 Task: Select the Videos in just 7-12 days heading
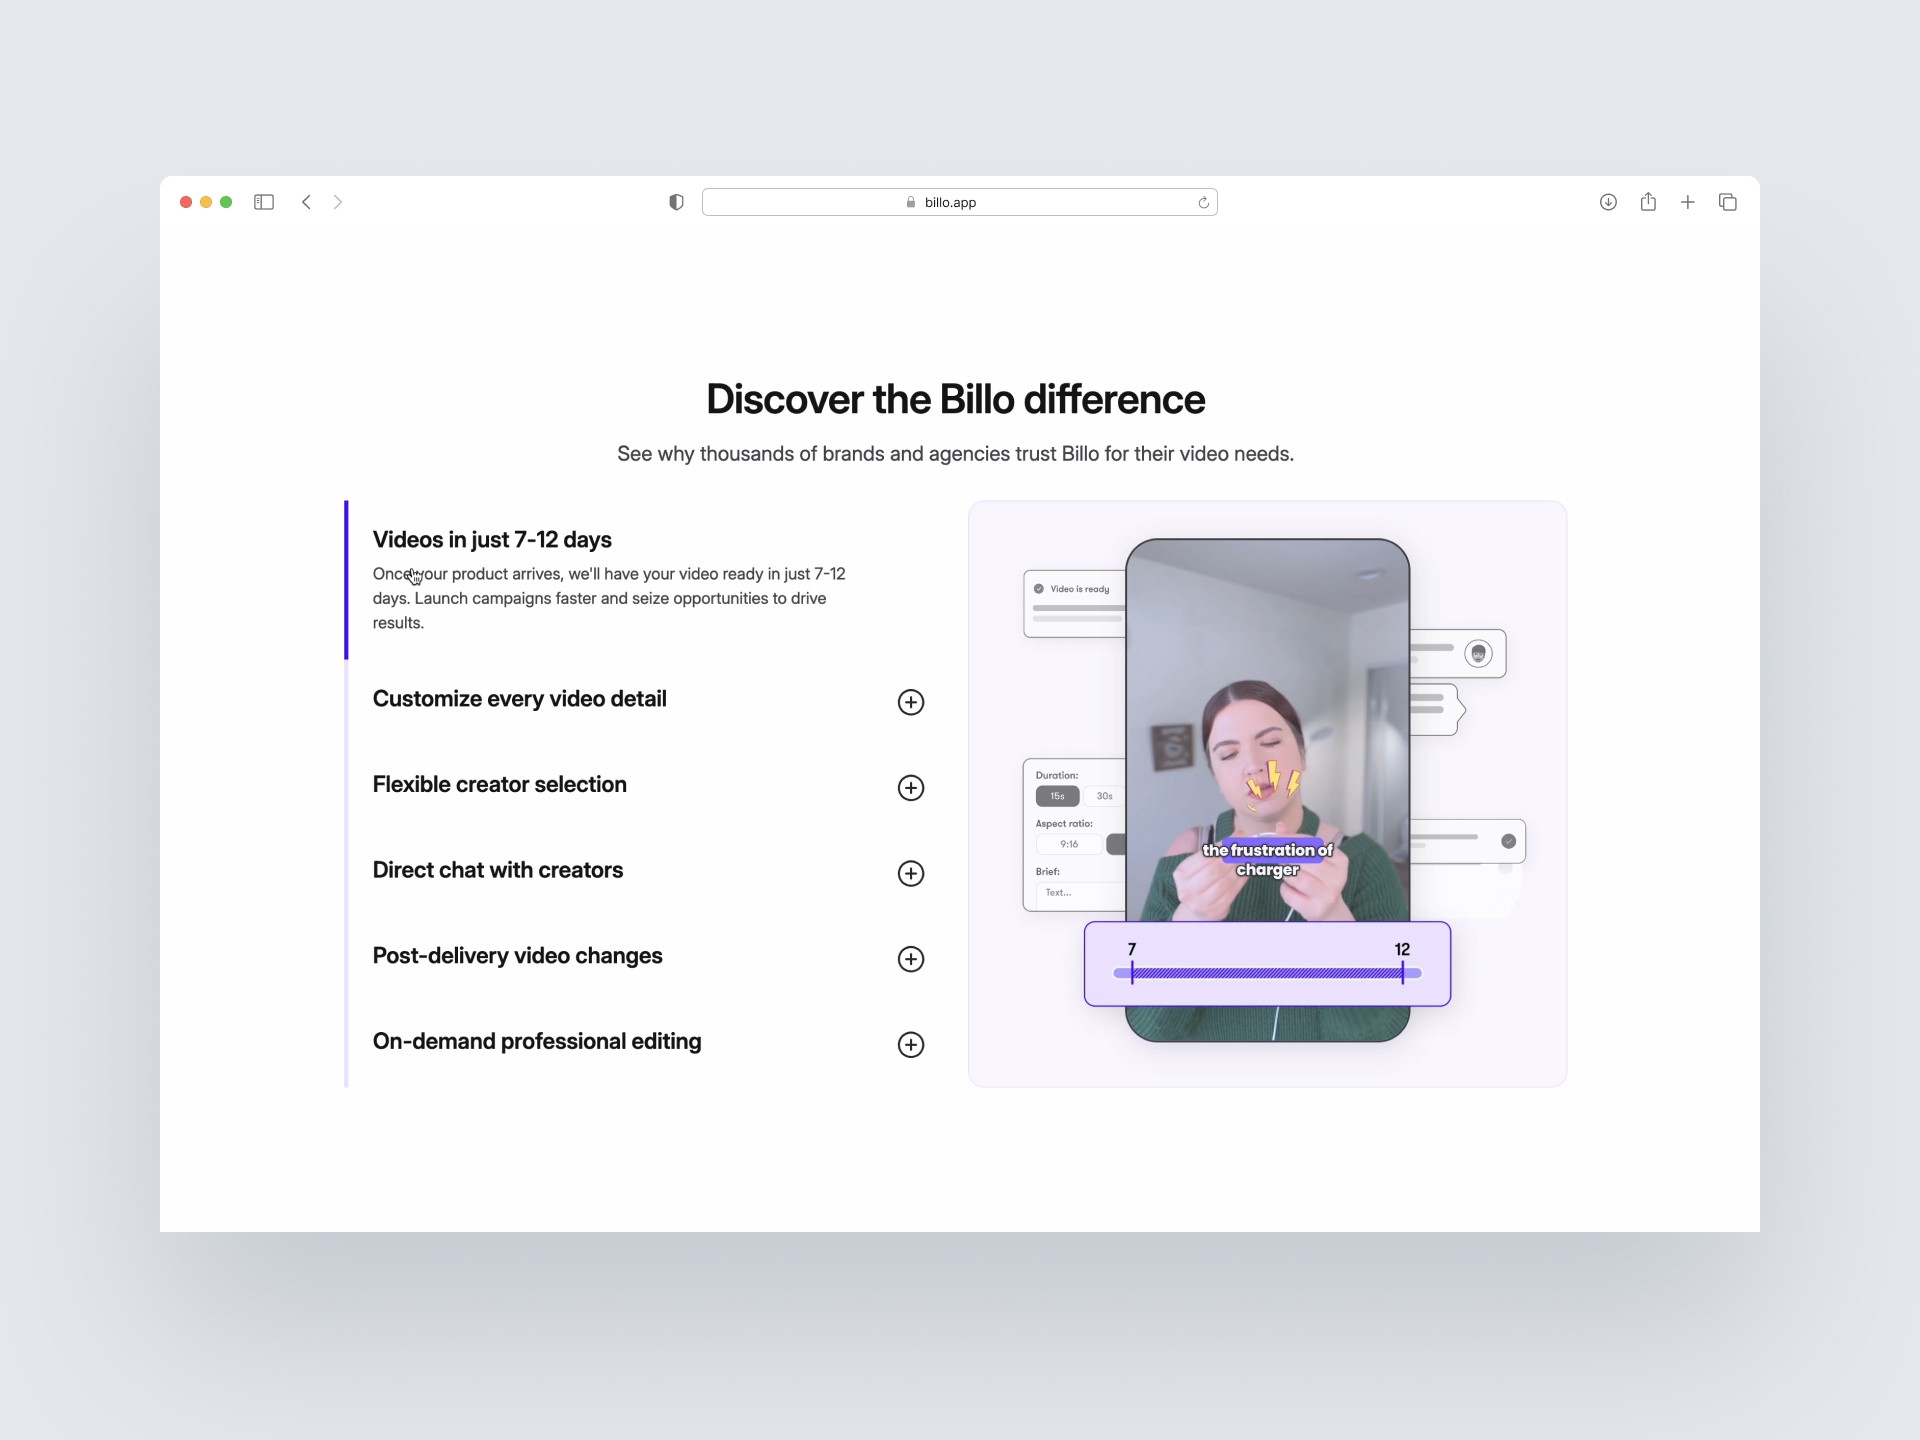point(492,540)
